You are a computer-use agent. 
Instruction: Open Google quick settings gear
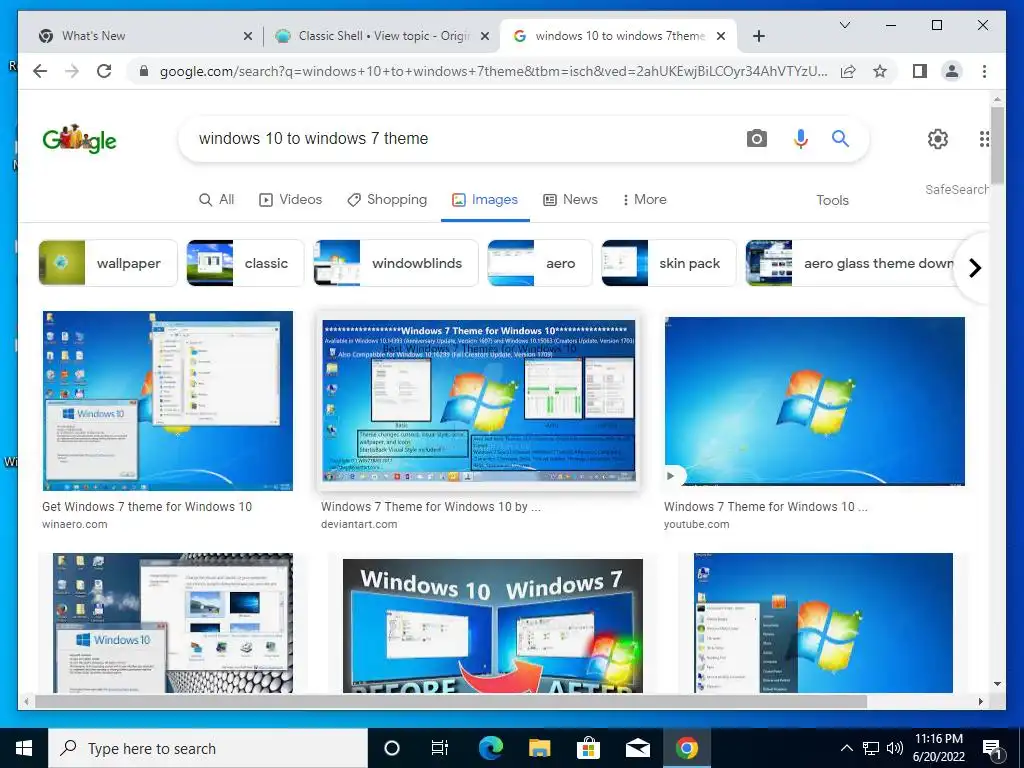[938, 138]
